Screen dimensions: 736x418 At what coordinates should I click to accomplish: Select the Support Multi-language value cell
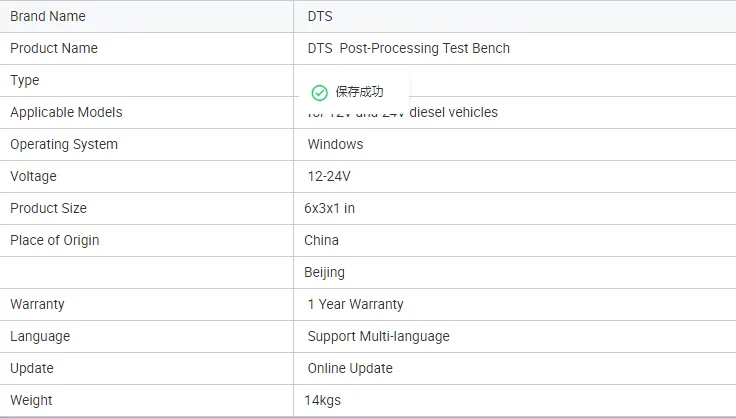tap(378, 336)
